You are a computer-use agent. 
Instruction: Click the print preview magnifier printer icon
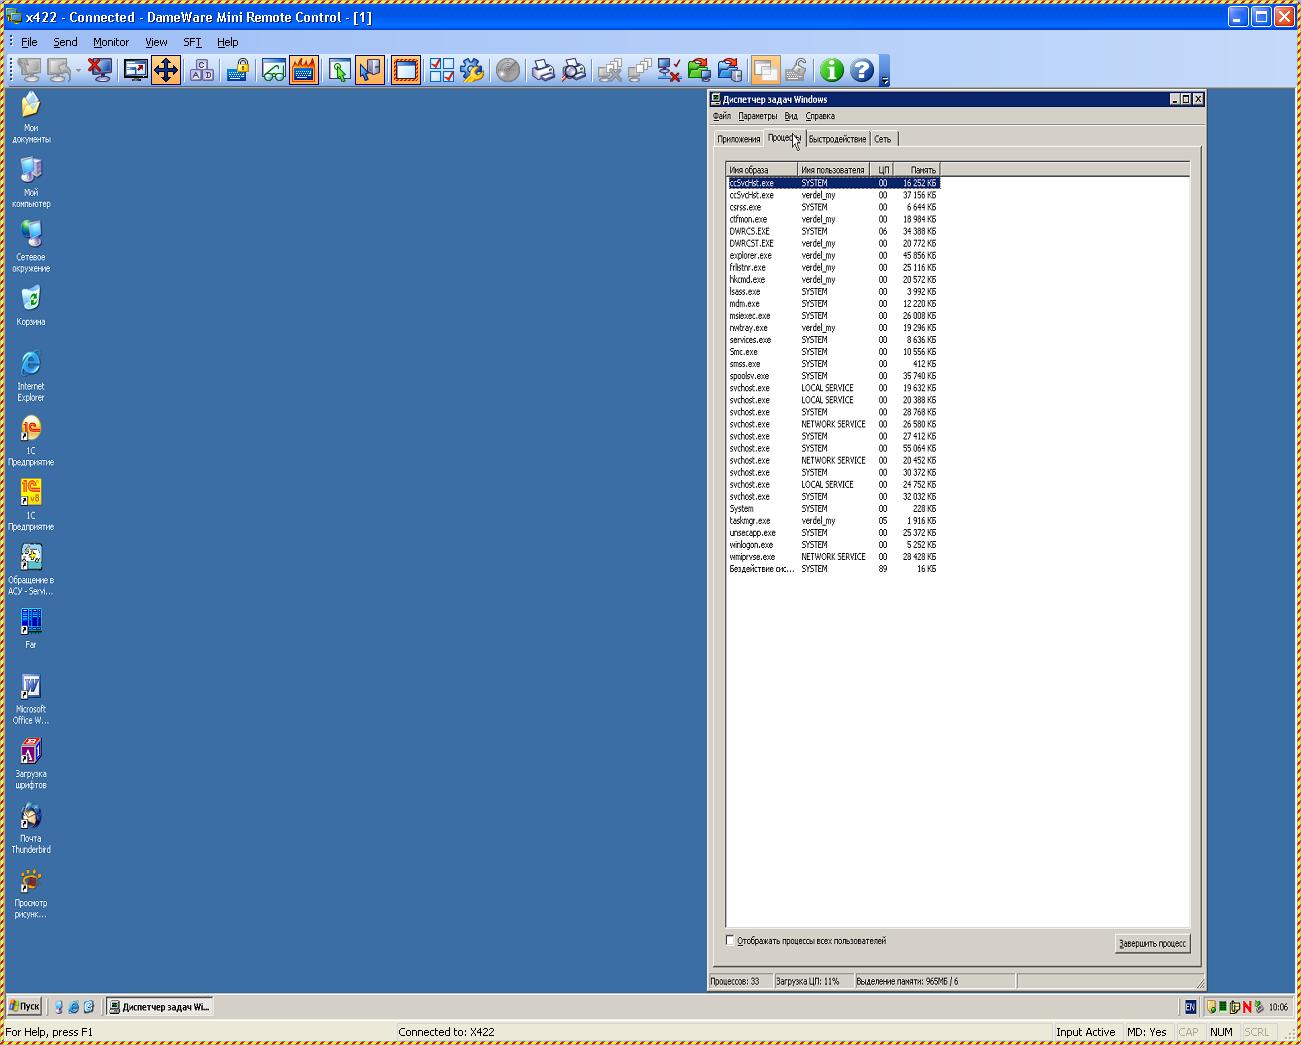[x=574, y=70]
